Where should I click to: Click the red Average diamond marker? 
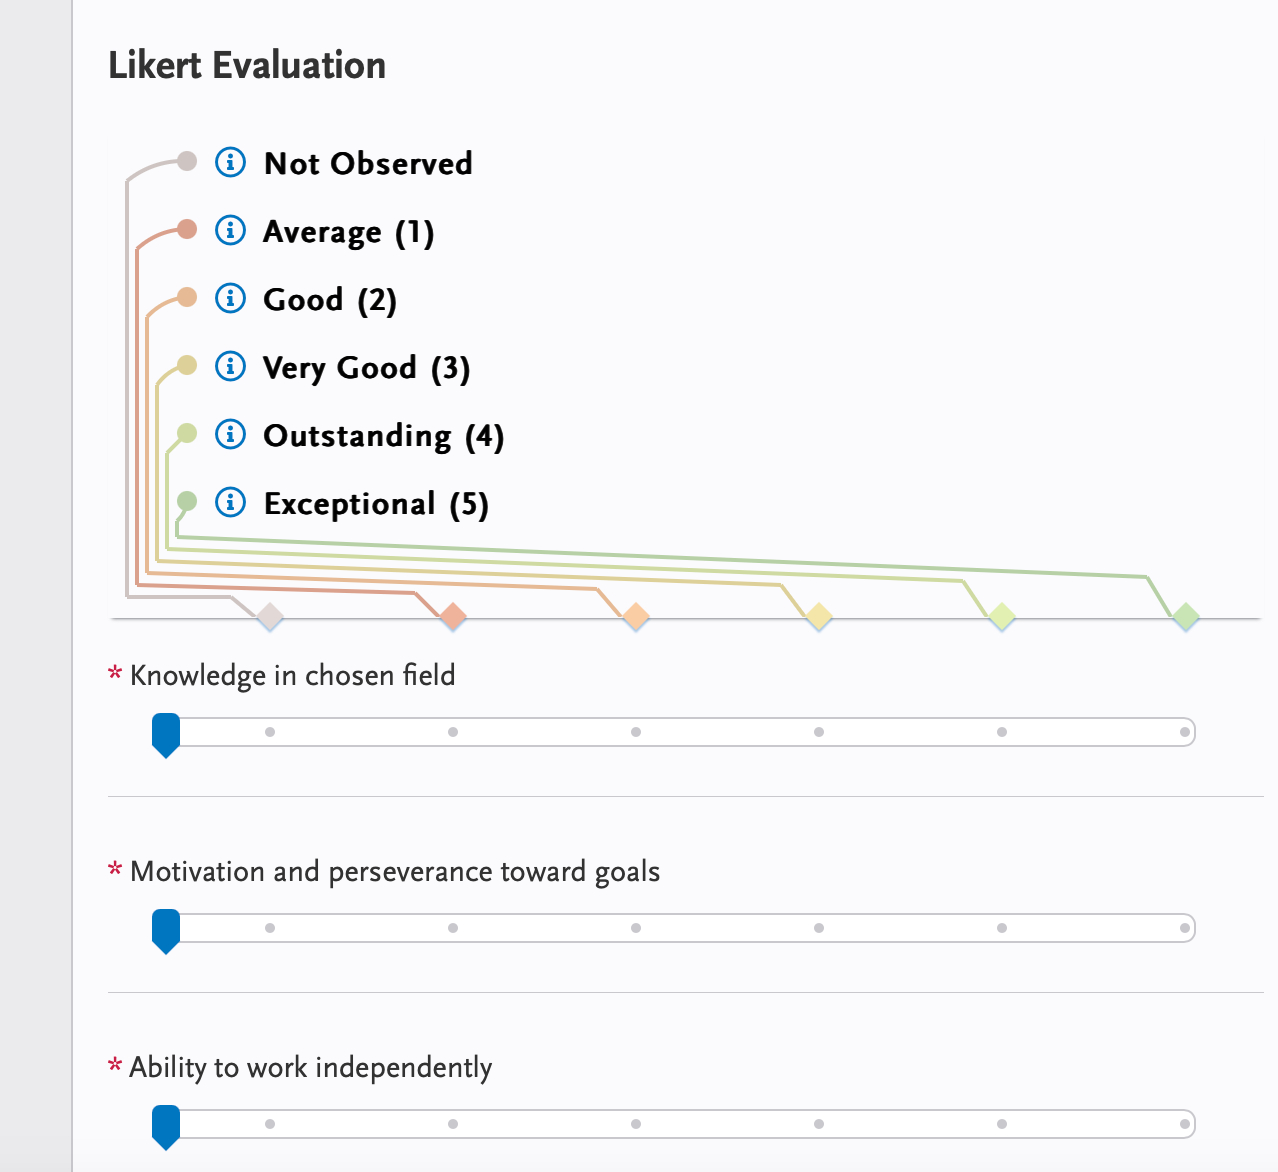[453, 617]
